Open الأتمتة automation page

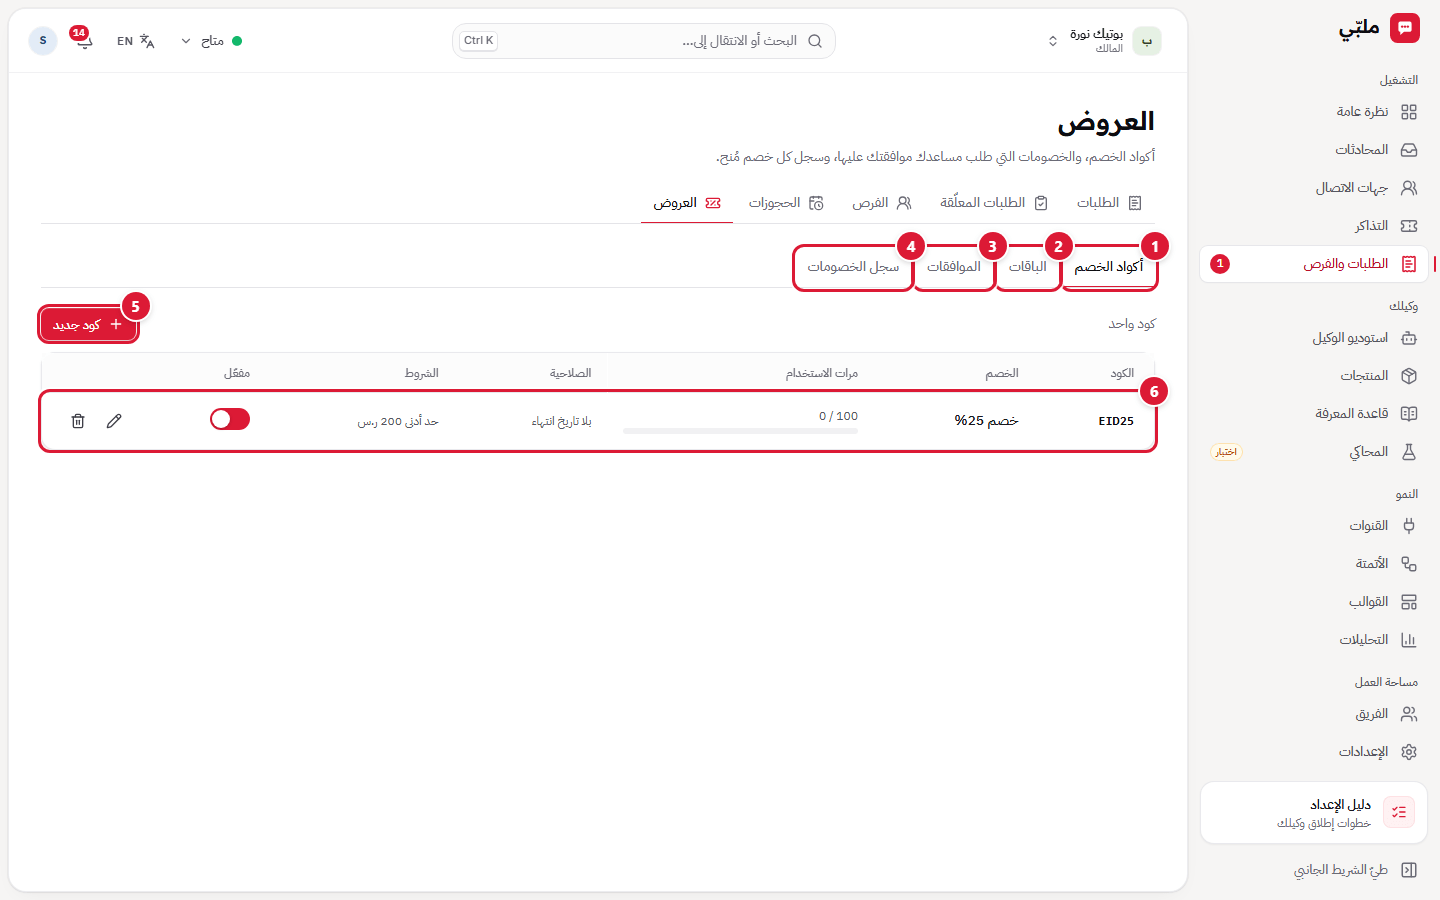pos(1314,564)
